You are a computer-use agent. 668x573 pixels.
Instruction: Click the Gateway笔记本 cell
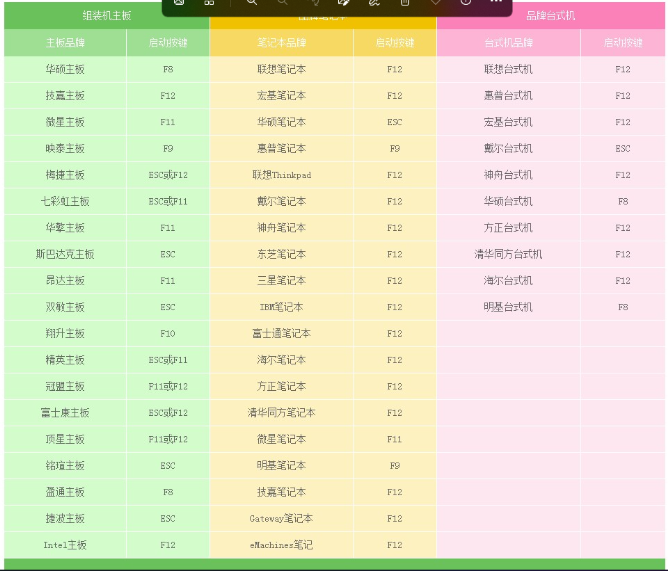tap(281, 519)
